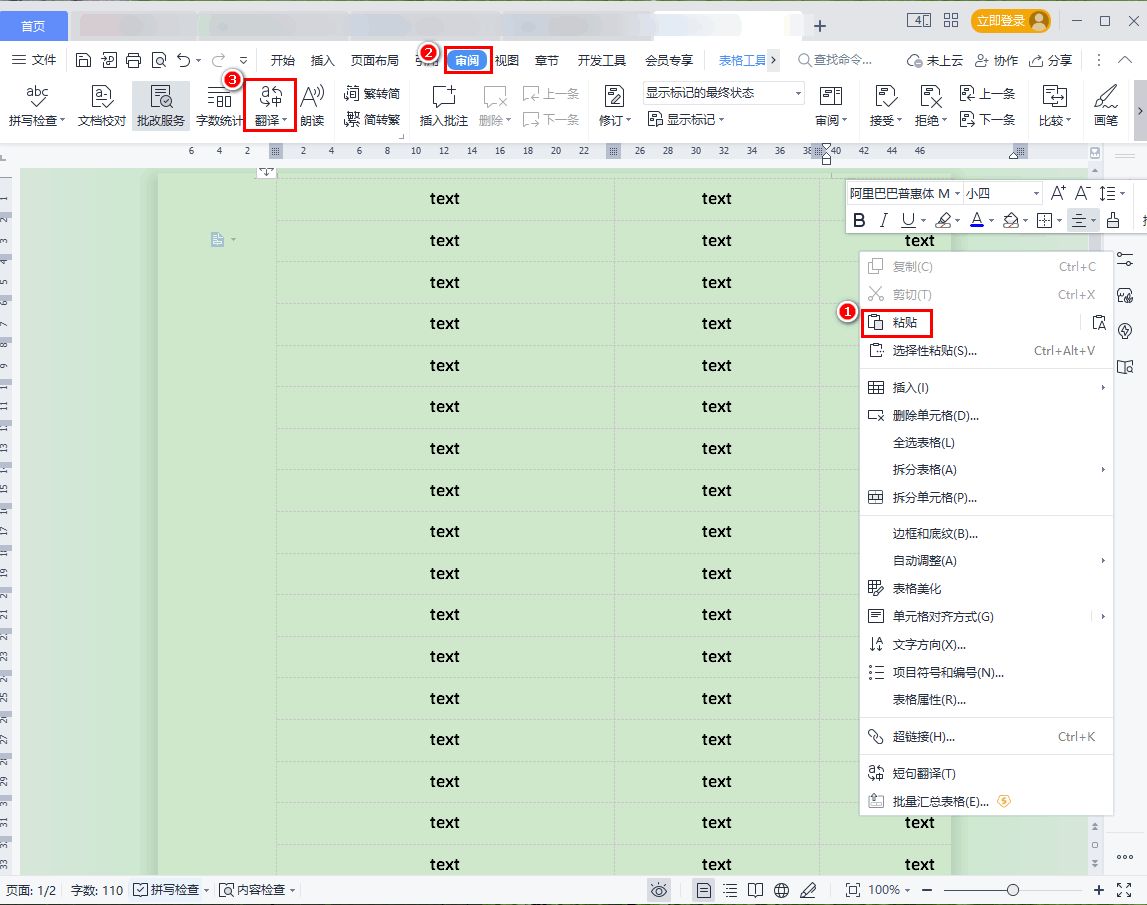Accept the change (接受)
The width and height of the screenshot is (1147, 905).
point(886,106)
